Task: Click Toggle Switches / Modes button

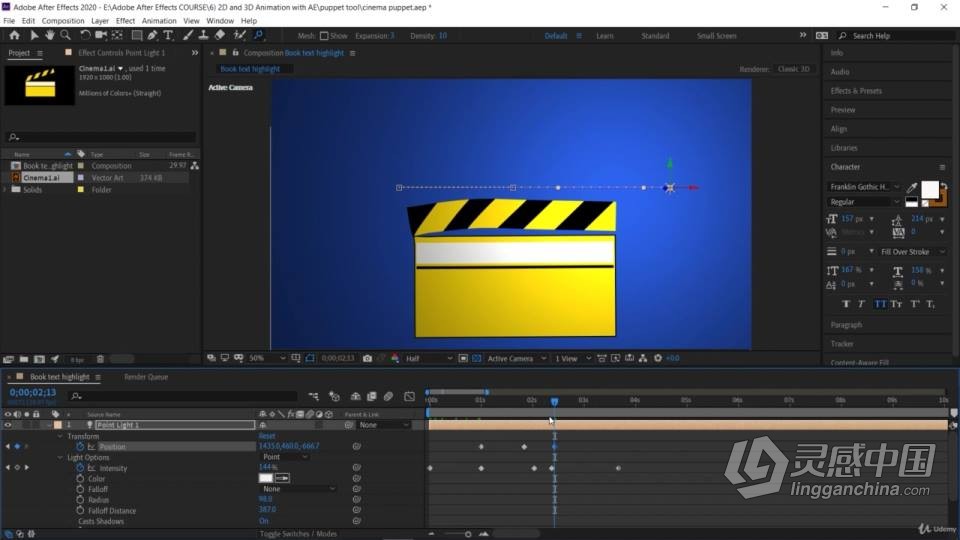Action: (298, 534)
